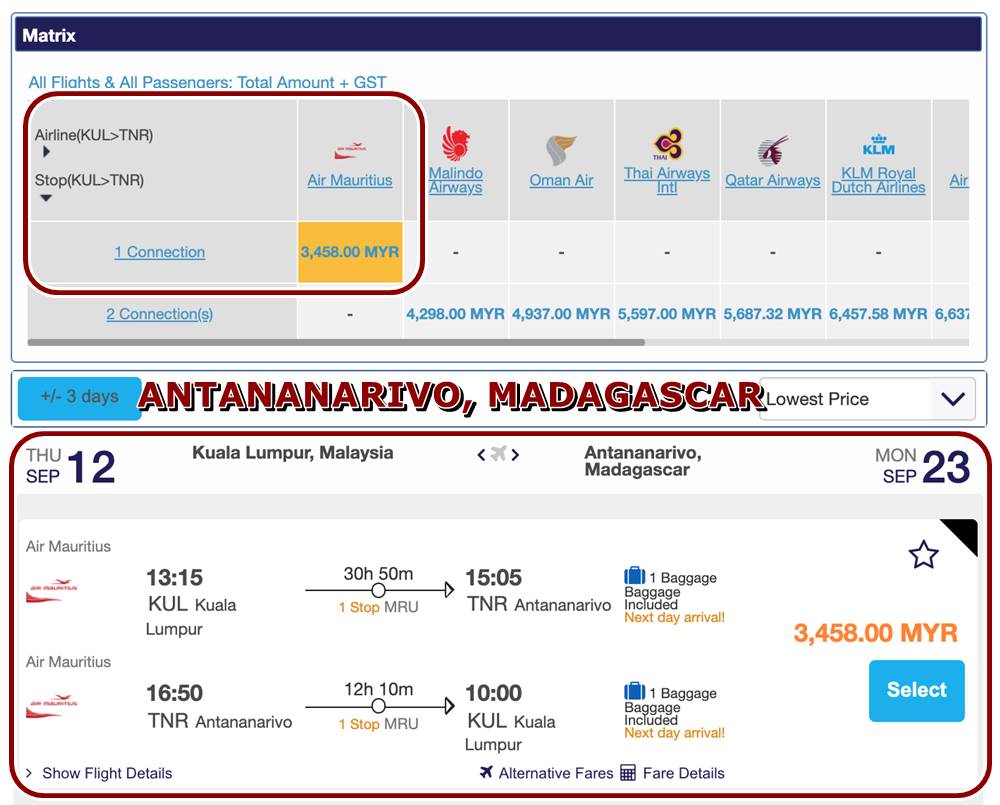This screenshot has height=805, width=1000.
Task: Filter by 1 Connection
Action: tap(159, 252)
